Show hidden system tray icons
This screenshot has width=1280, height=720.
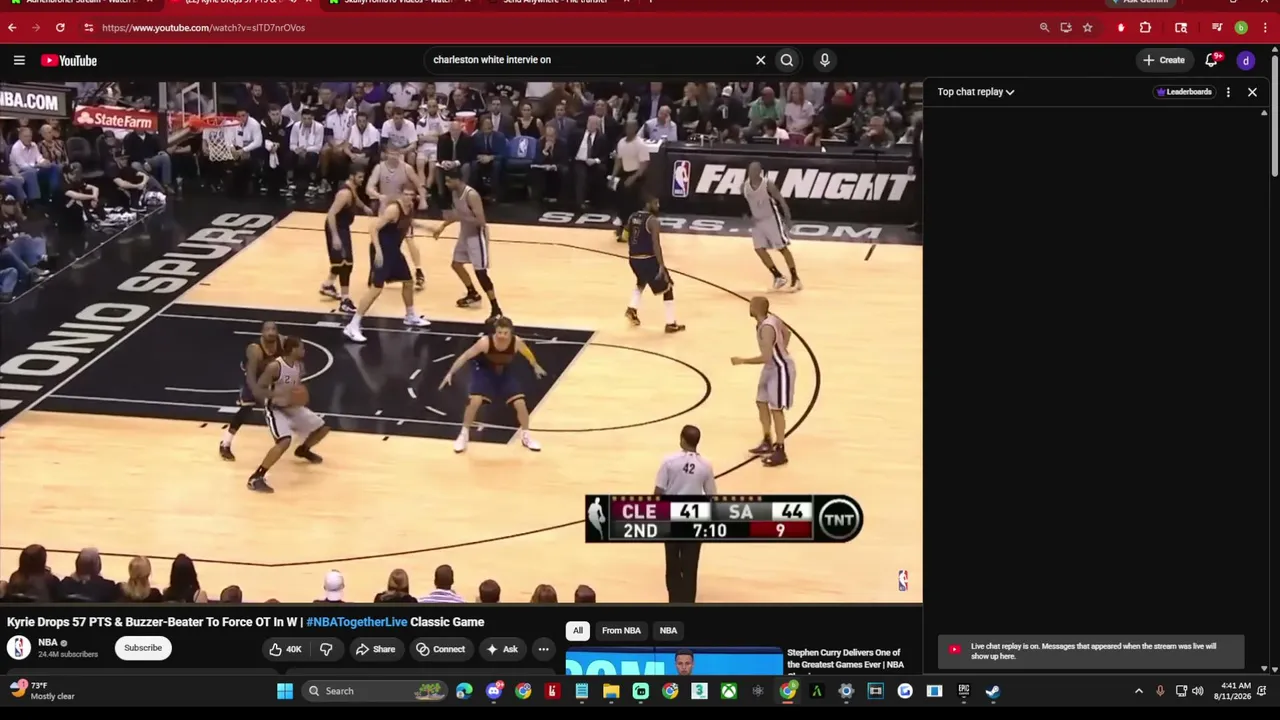1138,691
